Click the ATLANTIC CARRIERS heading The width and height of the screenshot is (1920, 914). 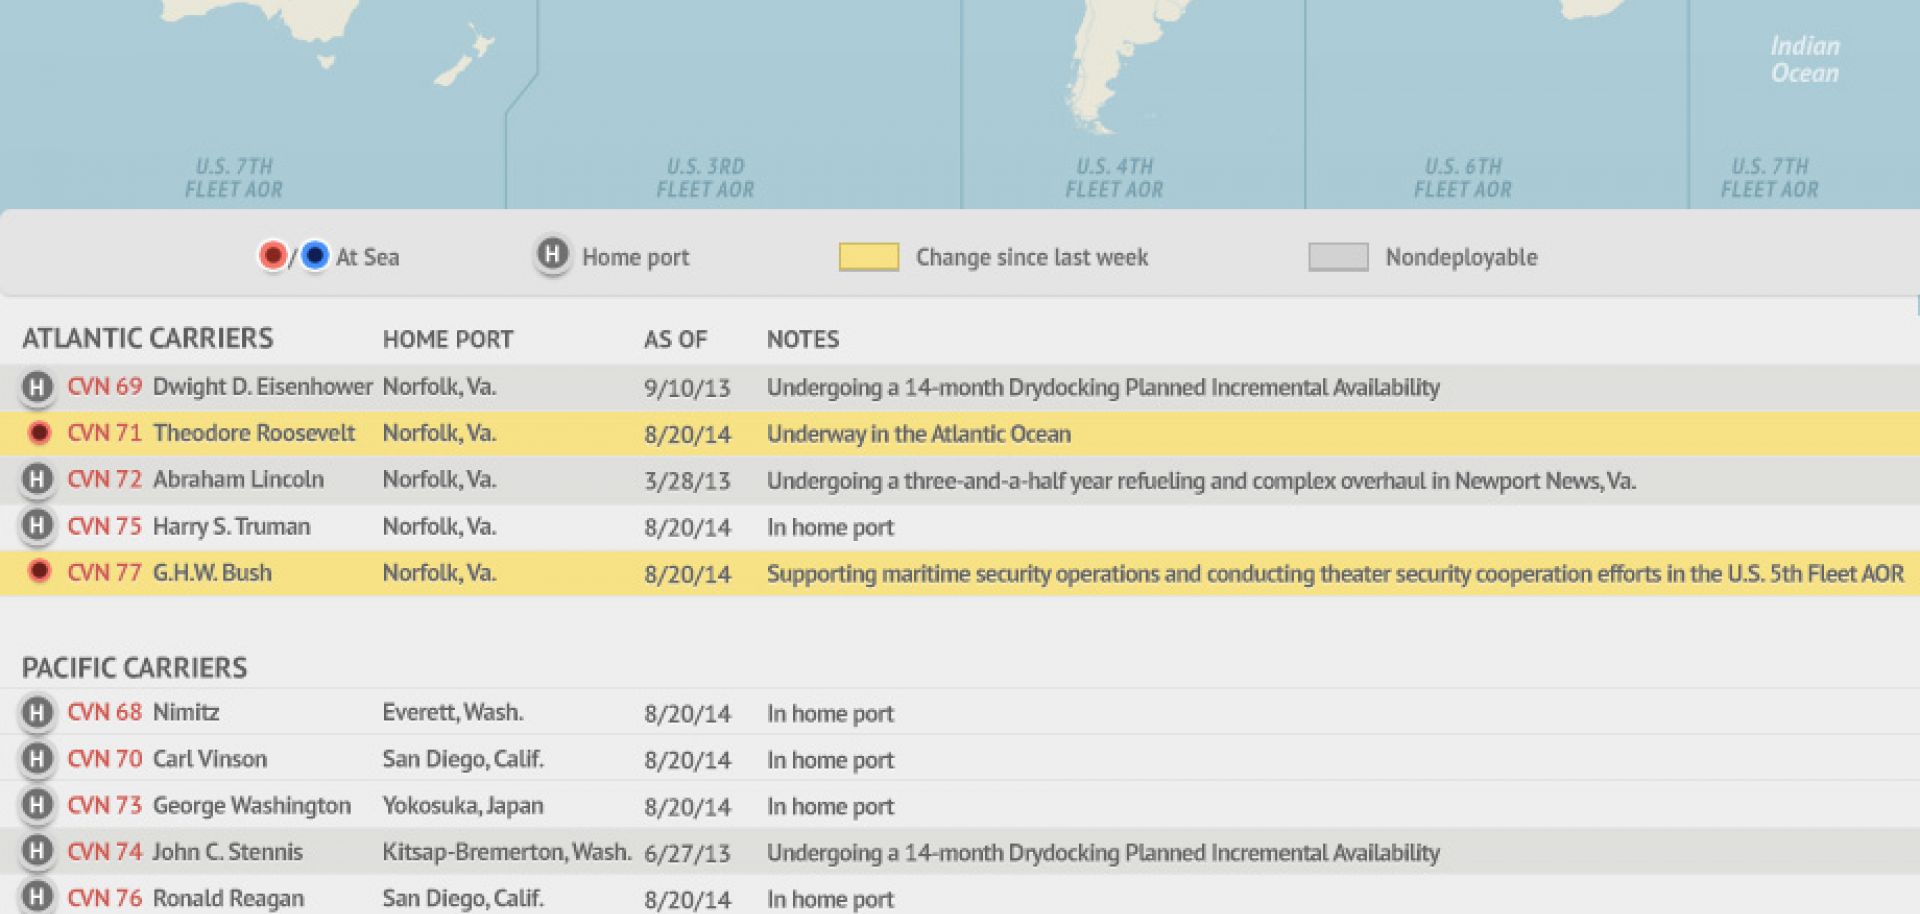pyautogui.click(x=148, y=338)
